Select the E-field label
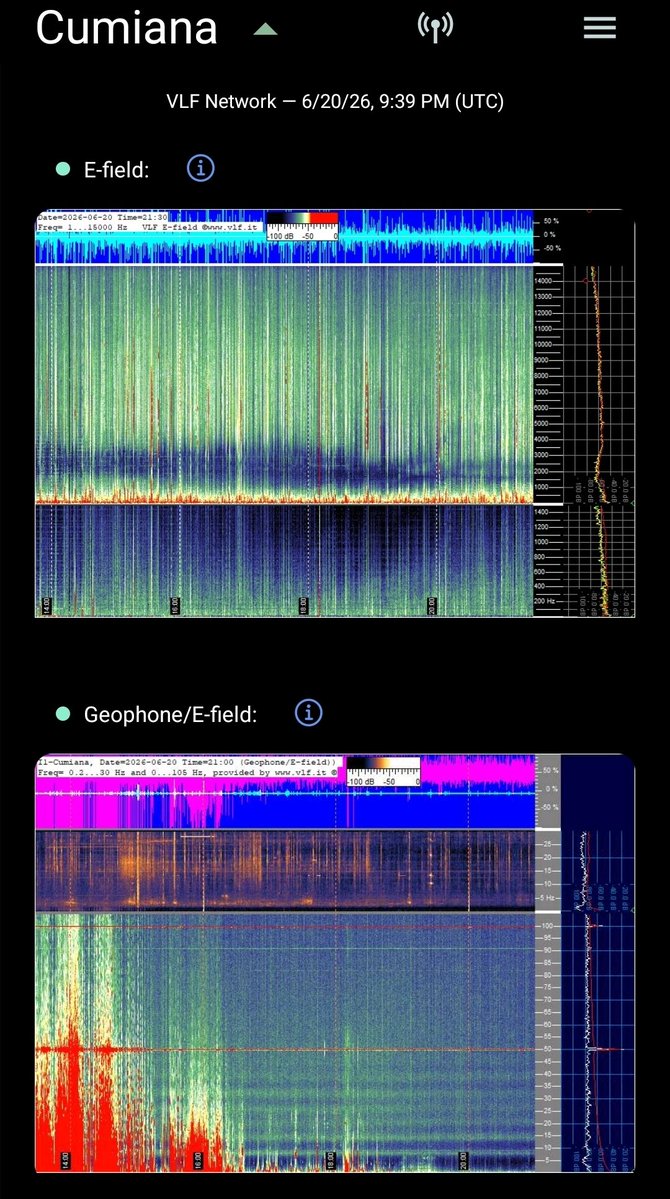 (116, 170)
